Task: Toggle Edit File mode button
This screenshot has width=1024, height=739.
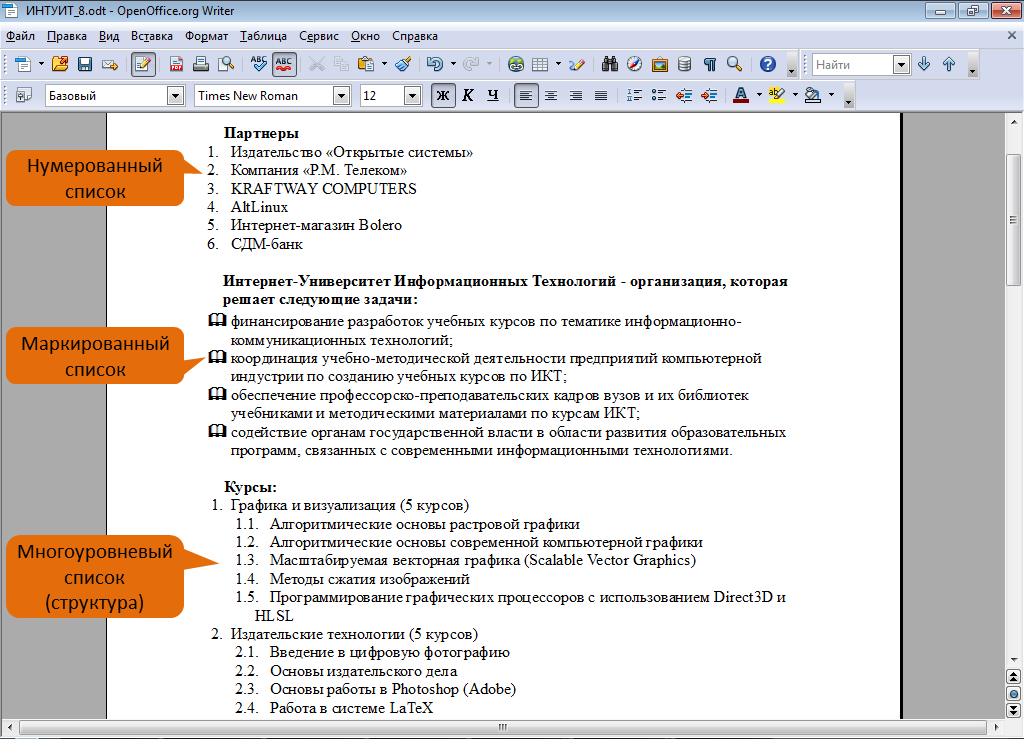Action: click(143, 64)
